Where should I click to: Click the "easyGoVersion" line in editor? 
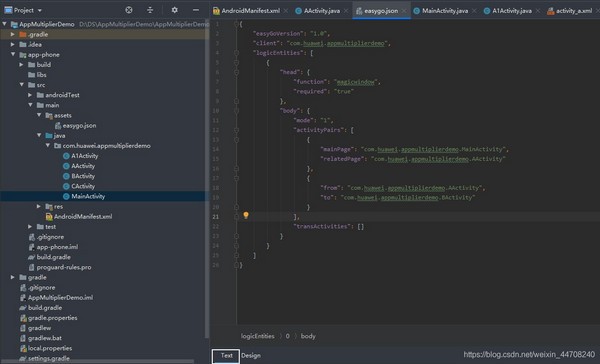(x=291, y=34)
